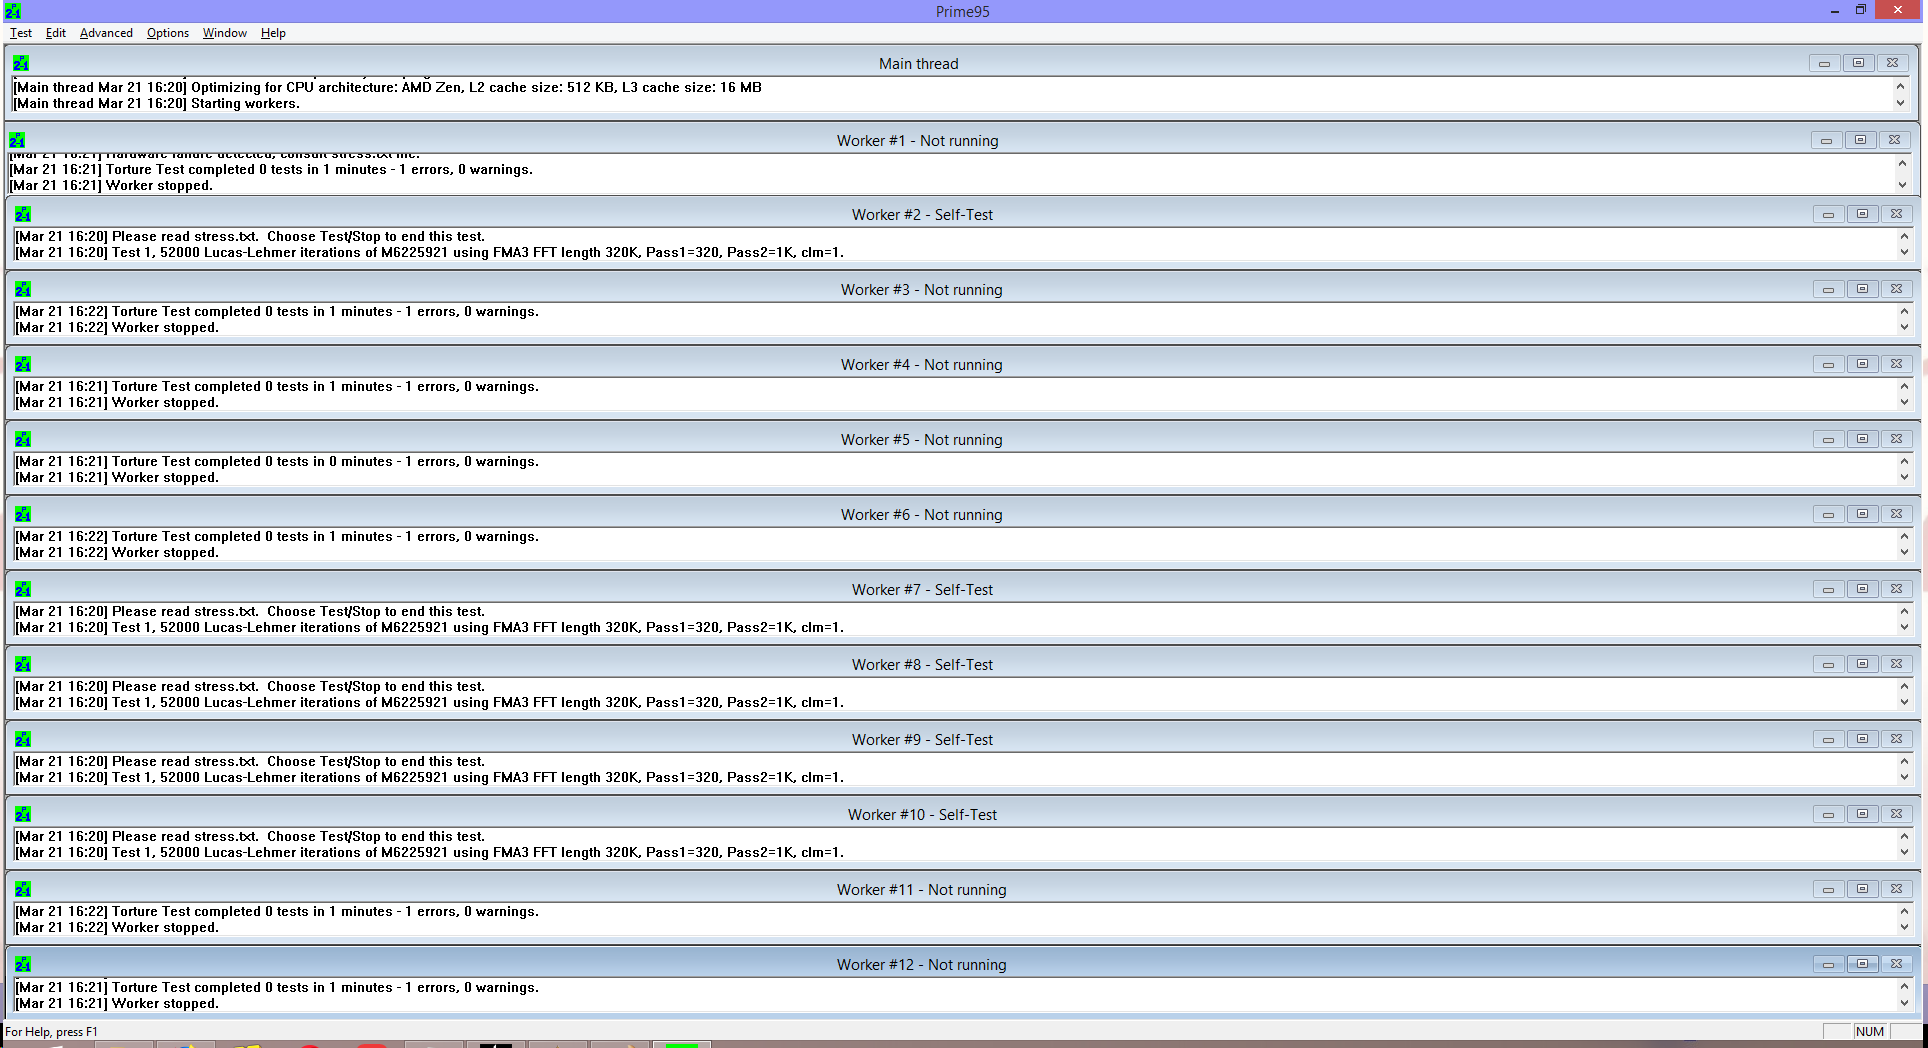Image resolution: width=1928 pixels, height=1048 pixels.
Task: Click the NUM indicator in the status bar
Action: tap(1869, 1031)
